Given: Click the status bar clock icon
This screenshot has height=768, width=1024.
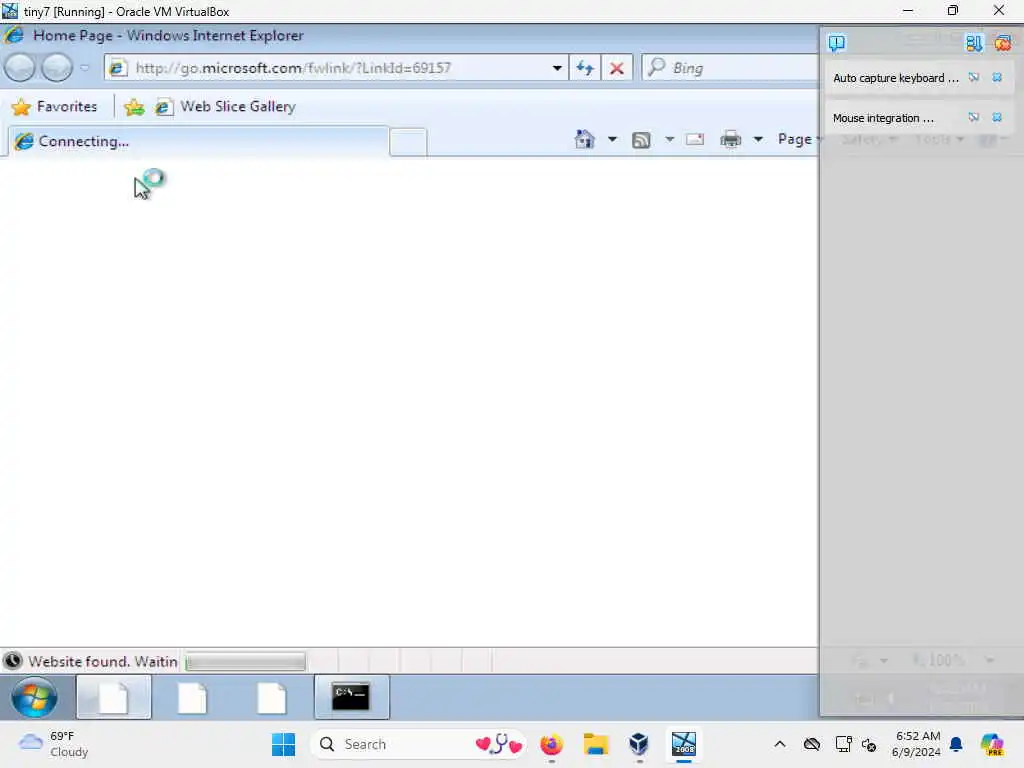Looking at the screenshot, I should pyautogui.click(x=13, y=661).
